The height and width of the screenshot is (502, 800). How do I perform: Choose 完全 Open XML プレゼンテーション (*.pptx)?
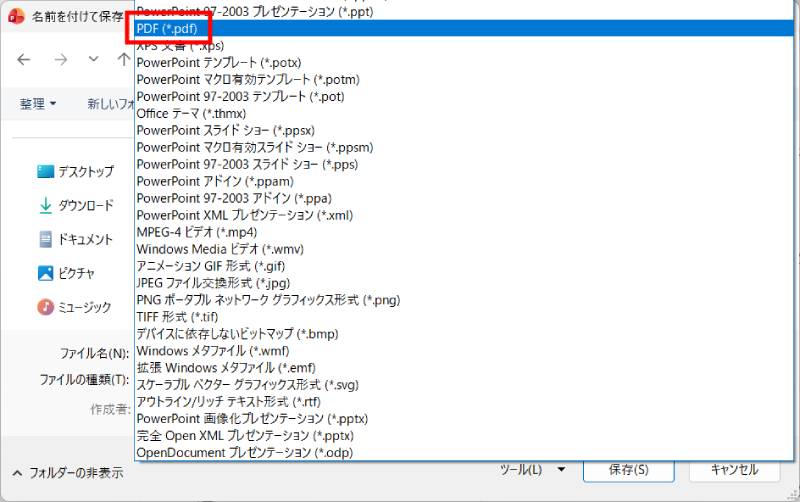click(464, 435)
